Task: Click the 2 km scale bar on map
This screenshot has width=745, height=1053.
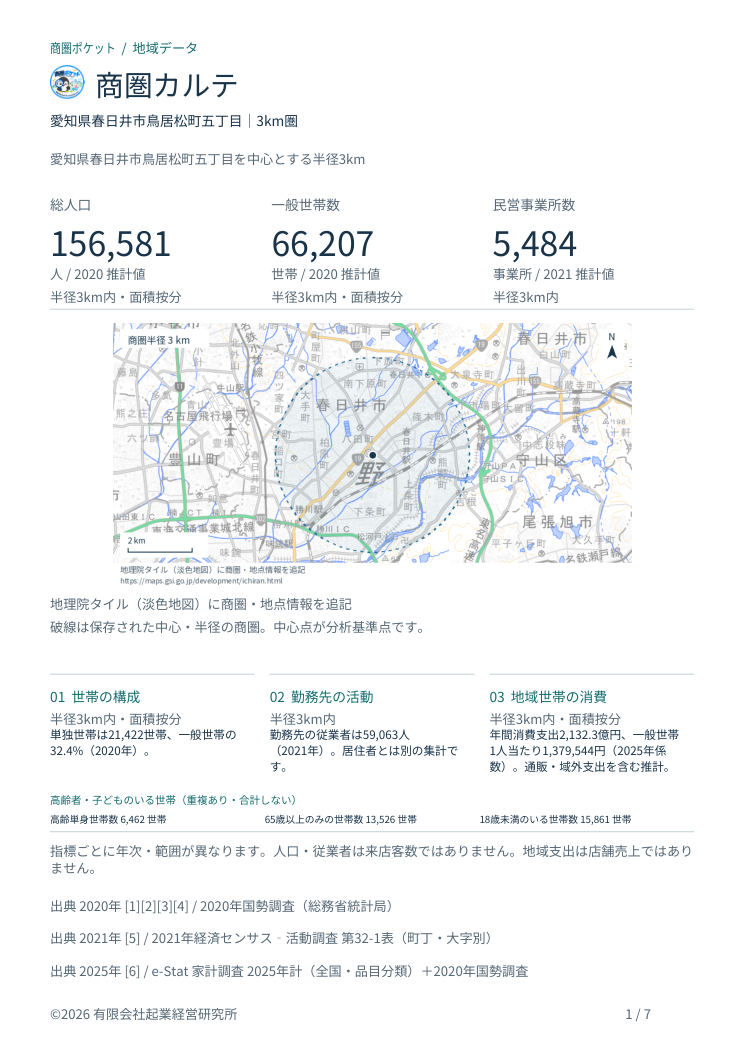Action: 160,545
